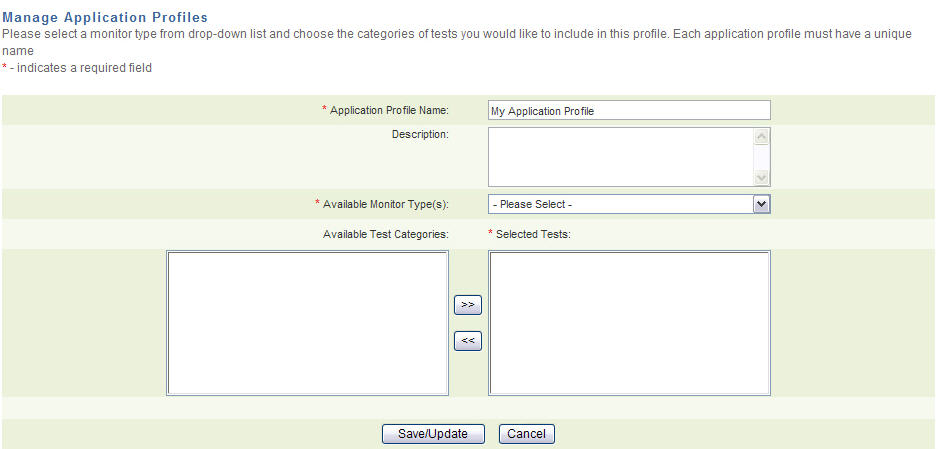Click the 'Available Test Categories:' label

(x=385, y=234)
